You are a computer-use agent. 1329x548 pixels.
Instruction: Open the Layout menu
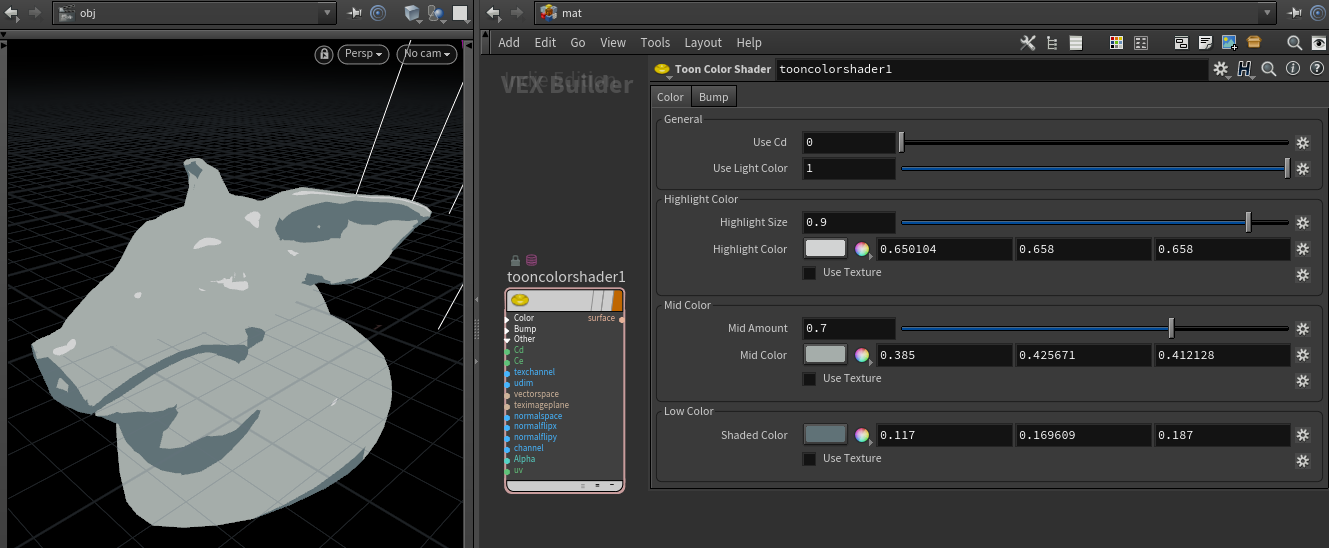pyautogui.click(x=703, y=43)
